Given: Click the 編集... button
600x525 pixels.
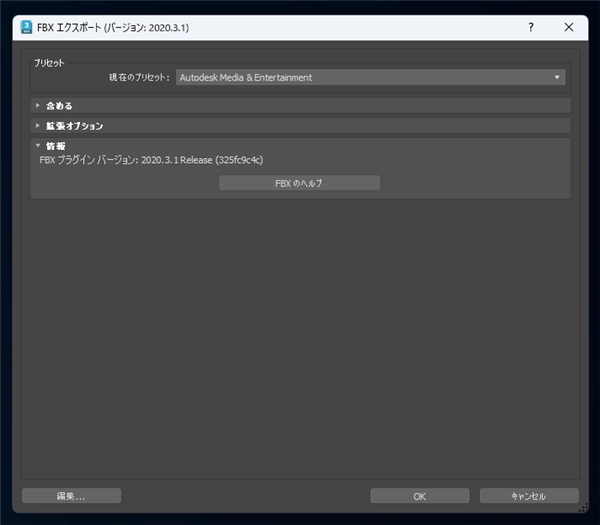Looking at the screenshot, I should [72, 496].
